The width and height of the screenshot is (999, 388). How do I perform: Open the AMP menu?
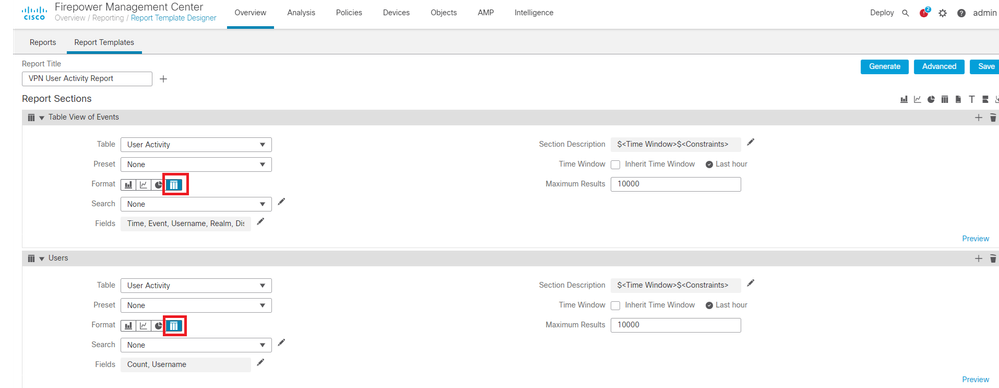tap(485, 13)
